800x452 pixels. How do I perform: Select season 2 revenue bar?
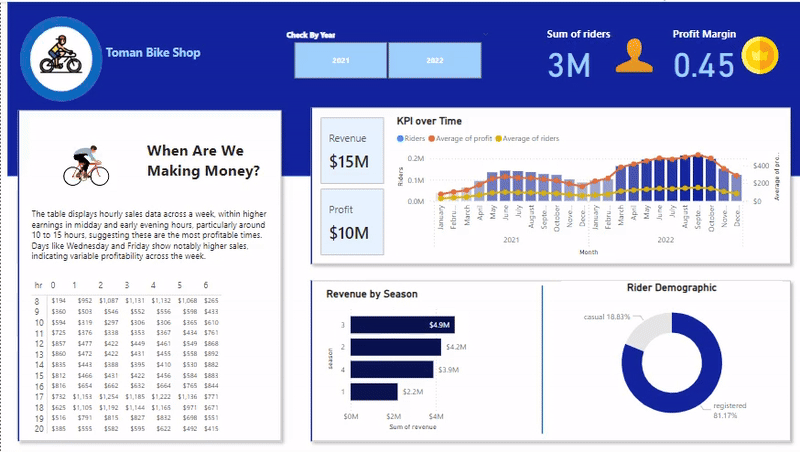[395, 347]
